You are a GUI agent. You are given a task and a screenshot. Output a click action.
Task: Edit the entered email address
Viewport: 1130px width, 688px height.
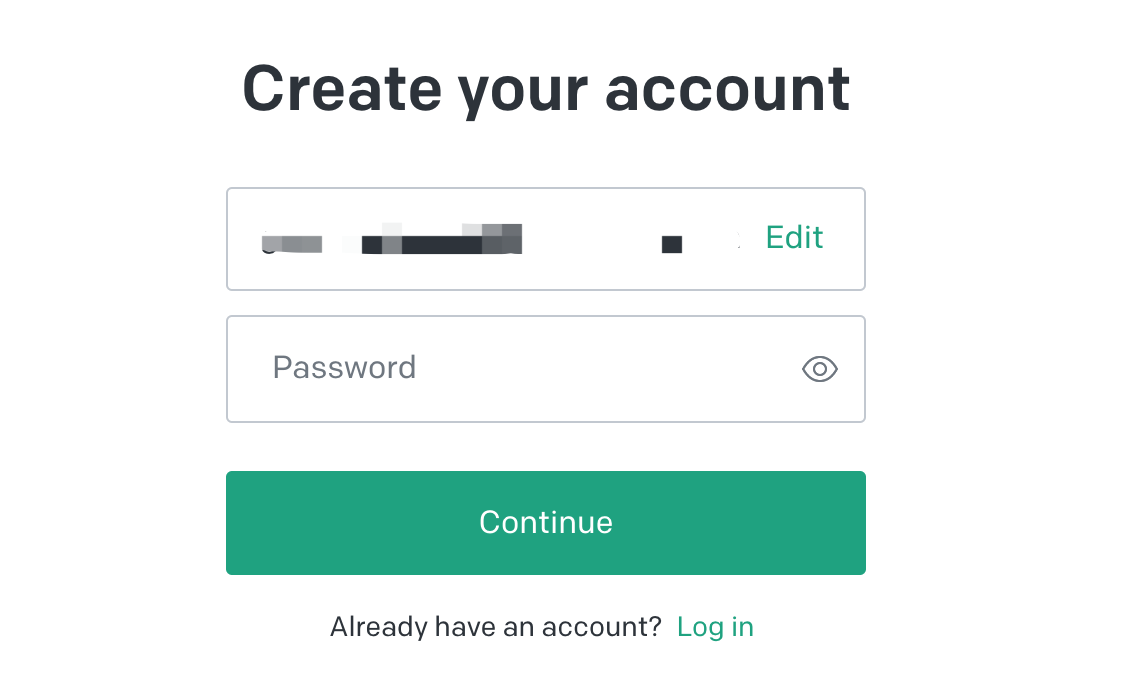coord(794,238)
